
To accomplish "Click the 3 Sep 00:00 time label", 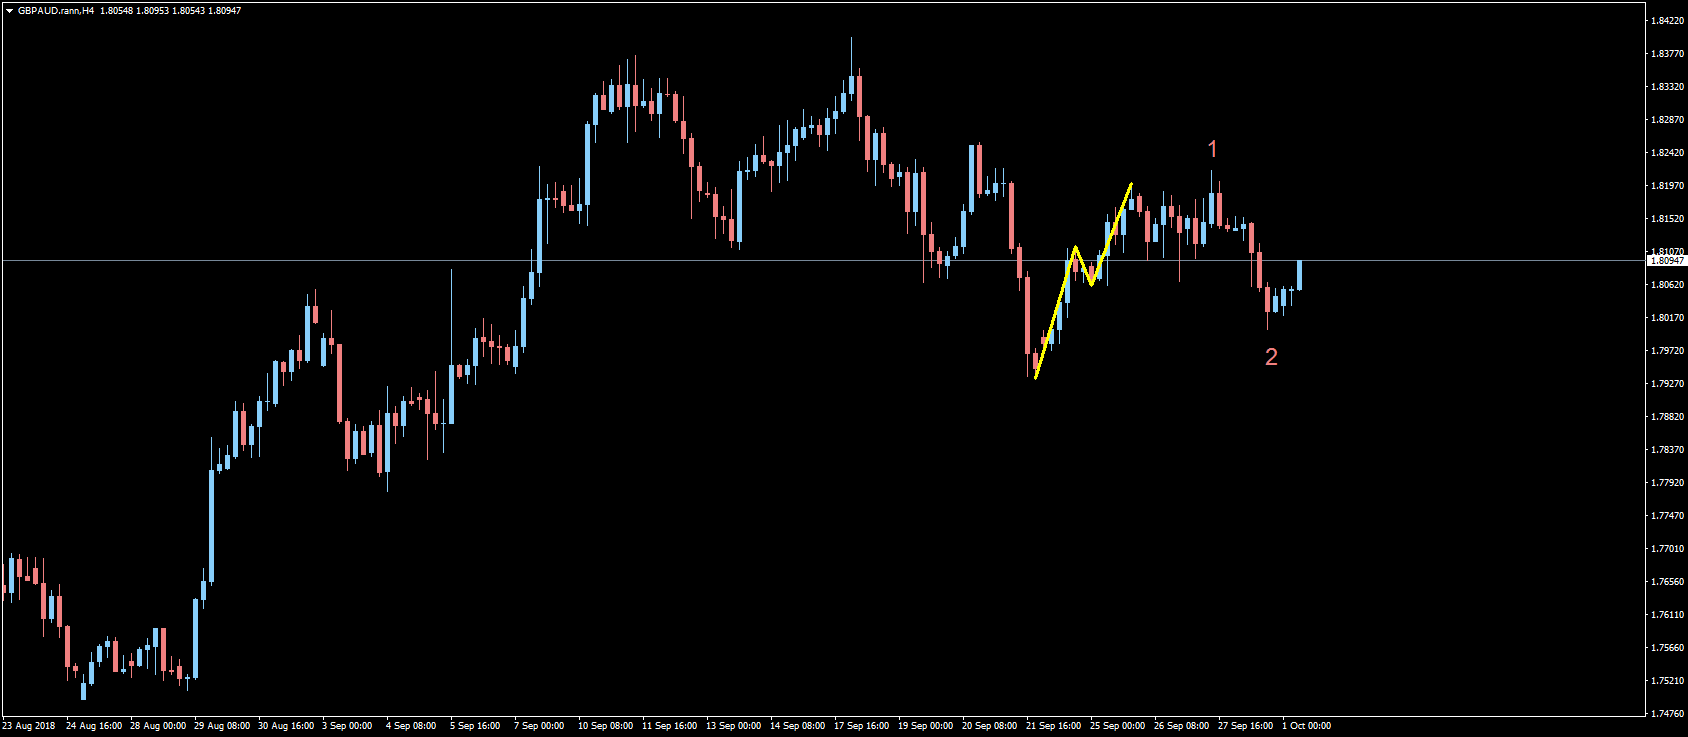I will point(347,726).
